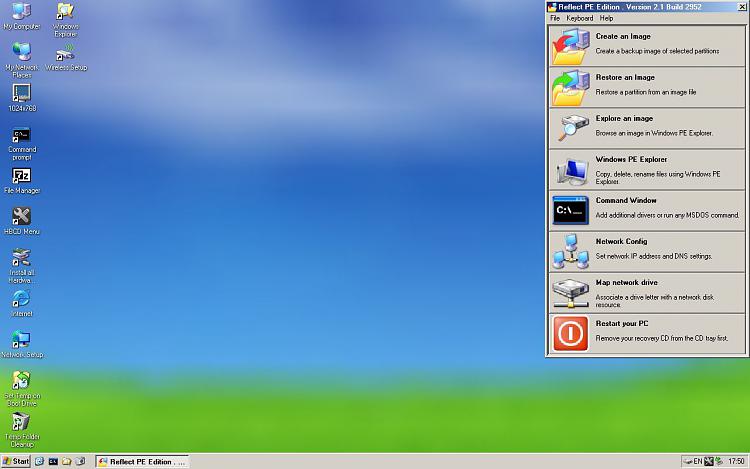This screenshot has width=750, height=469.
Task: Select Wireless Setup desktop shortcut
Action: tap(66, 57)
